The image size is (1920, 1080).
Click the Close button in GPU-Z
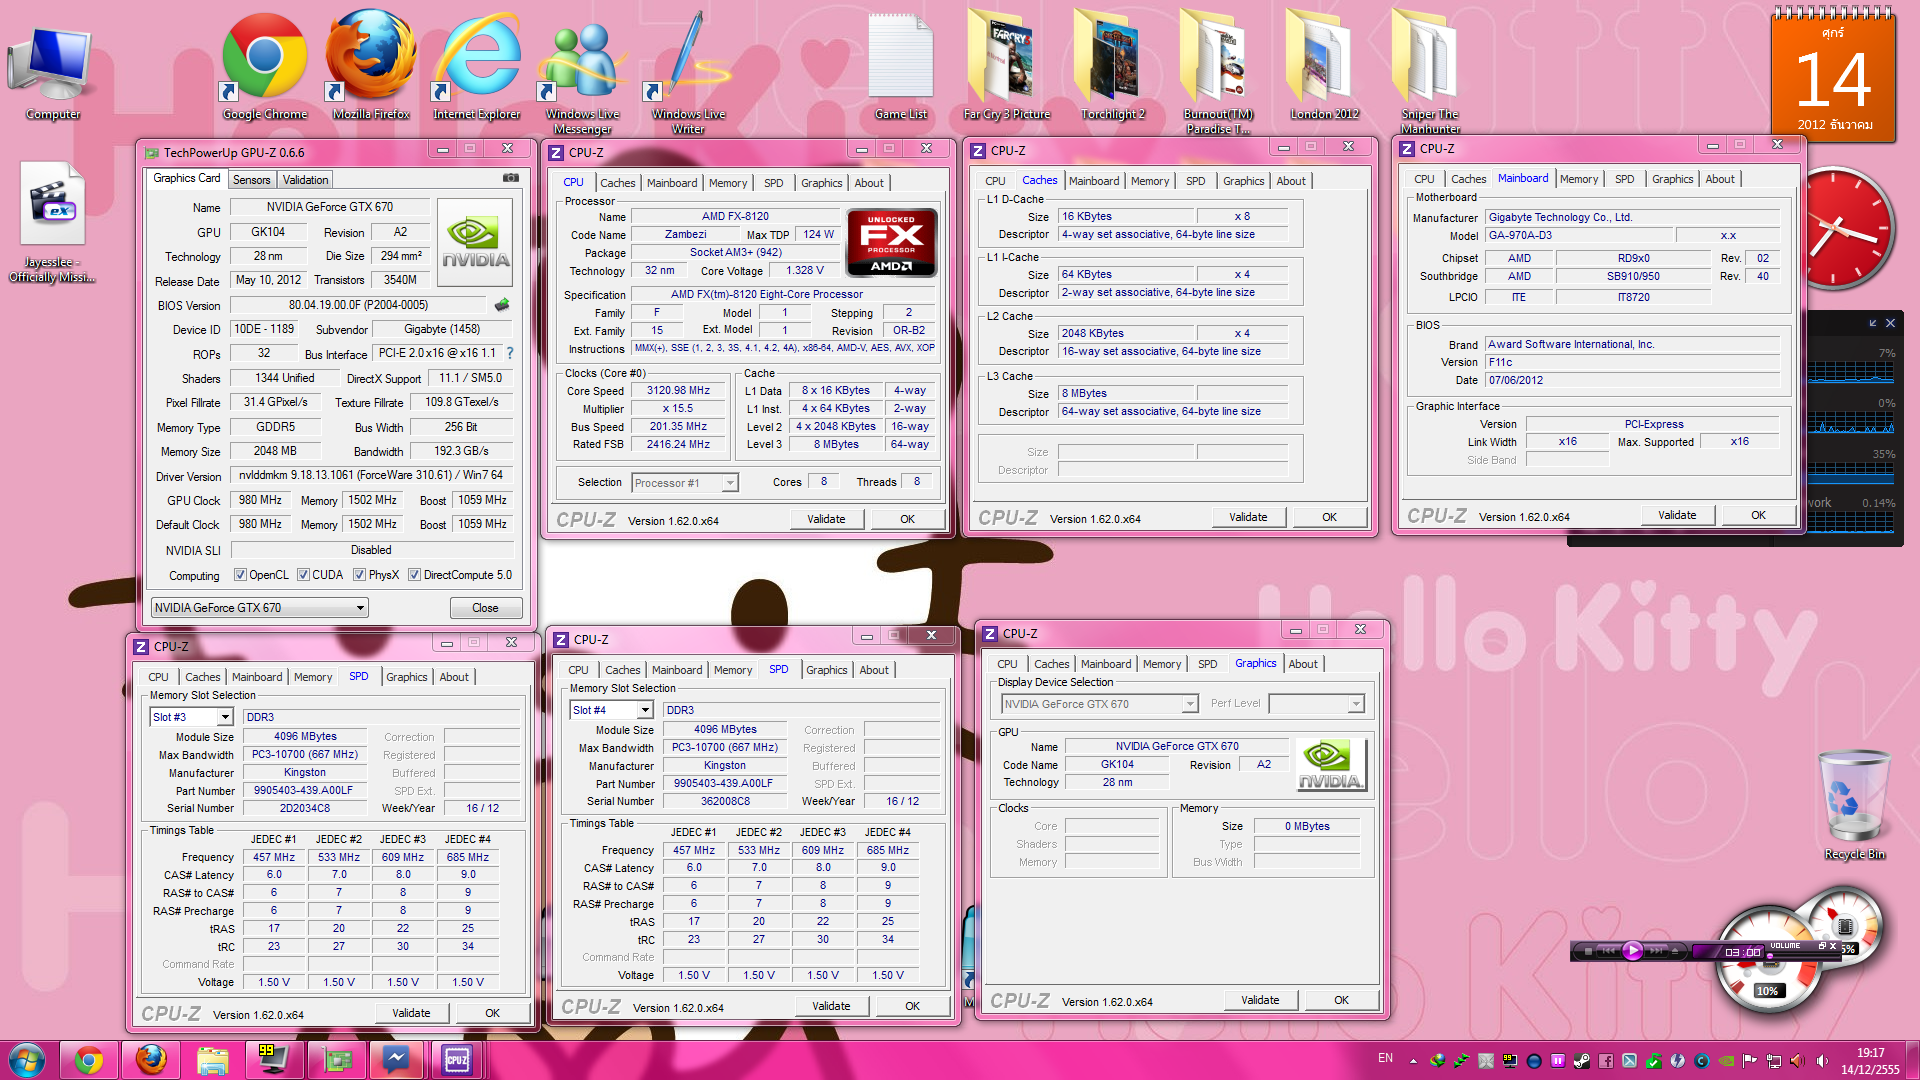click(485, 608)
